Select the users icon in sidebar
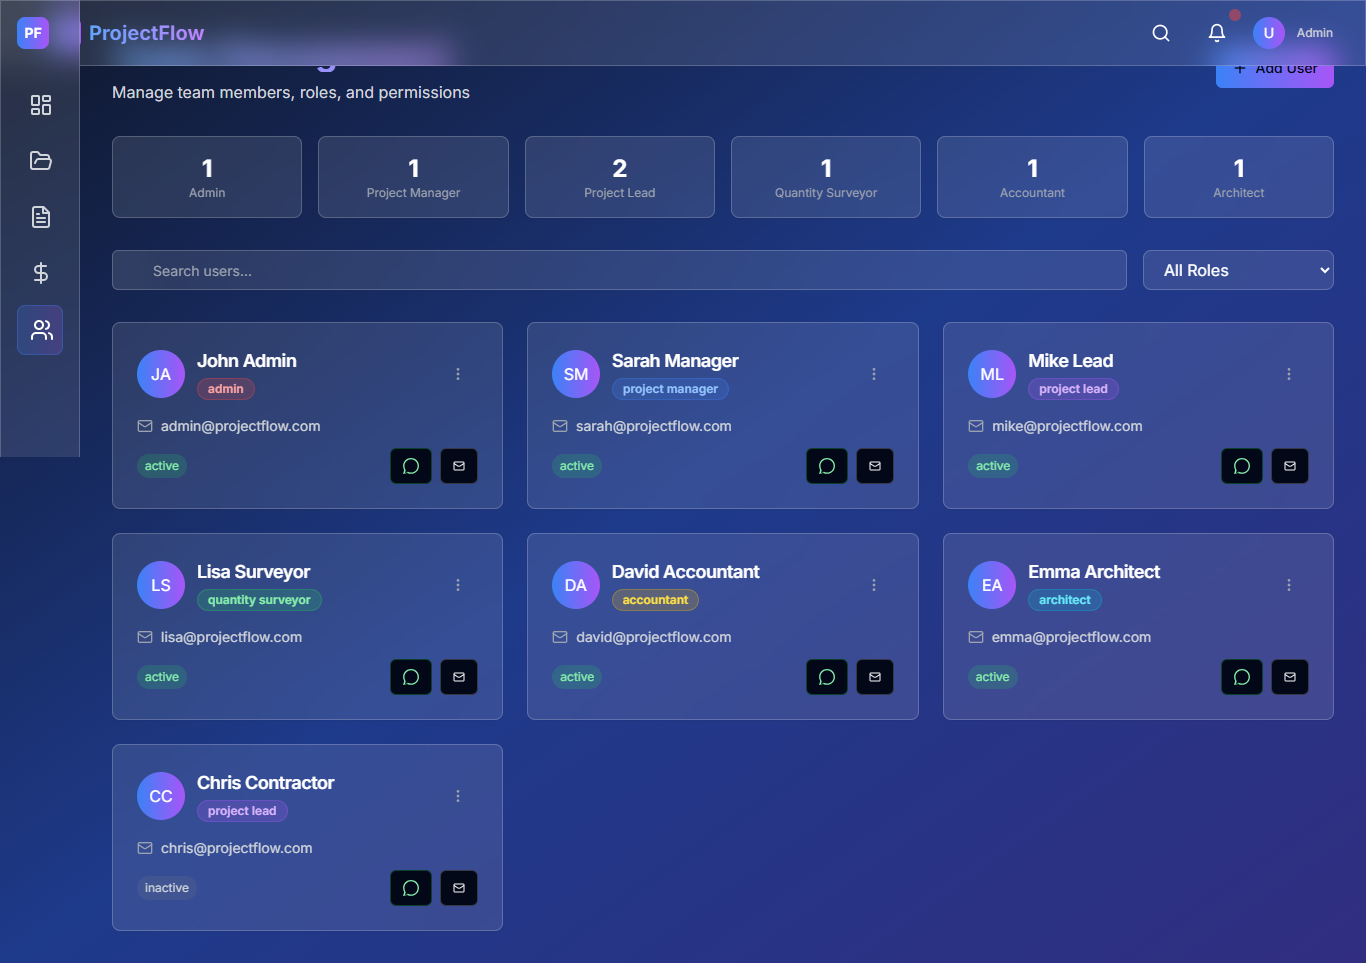 (40, 330)
